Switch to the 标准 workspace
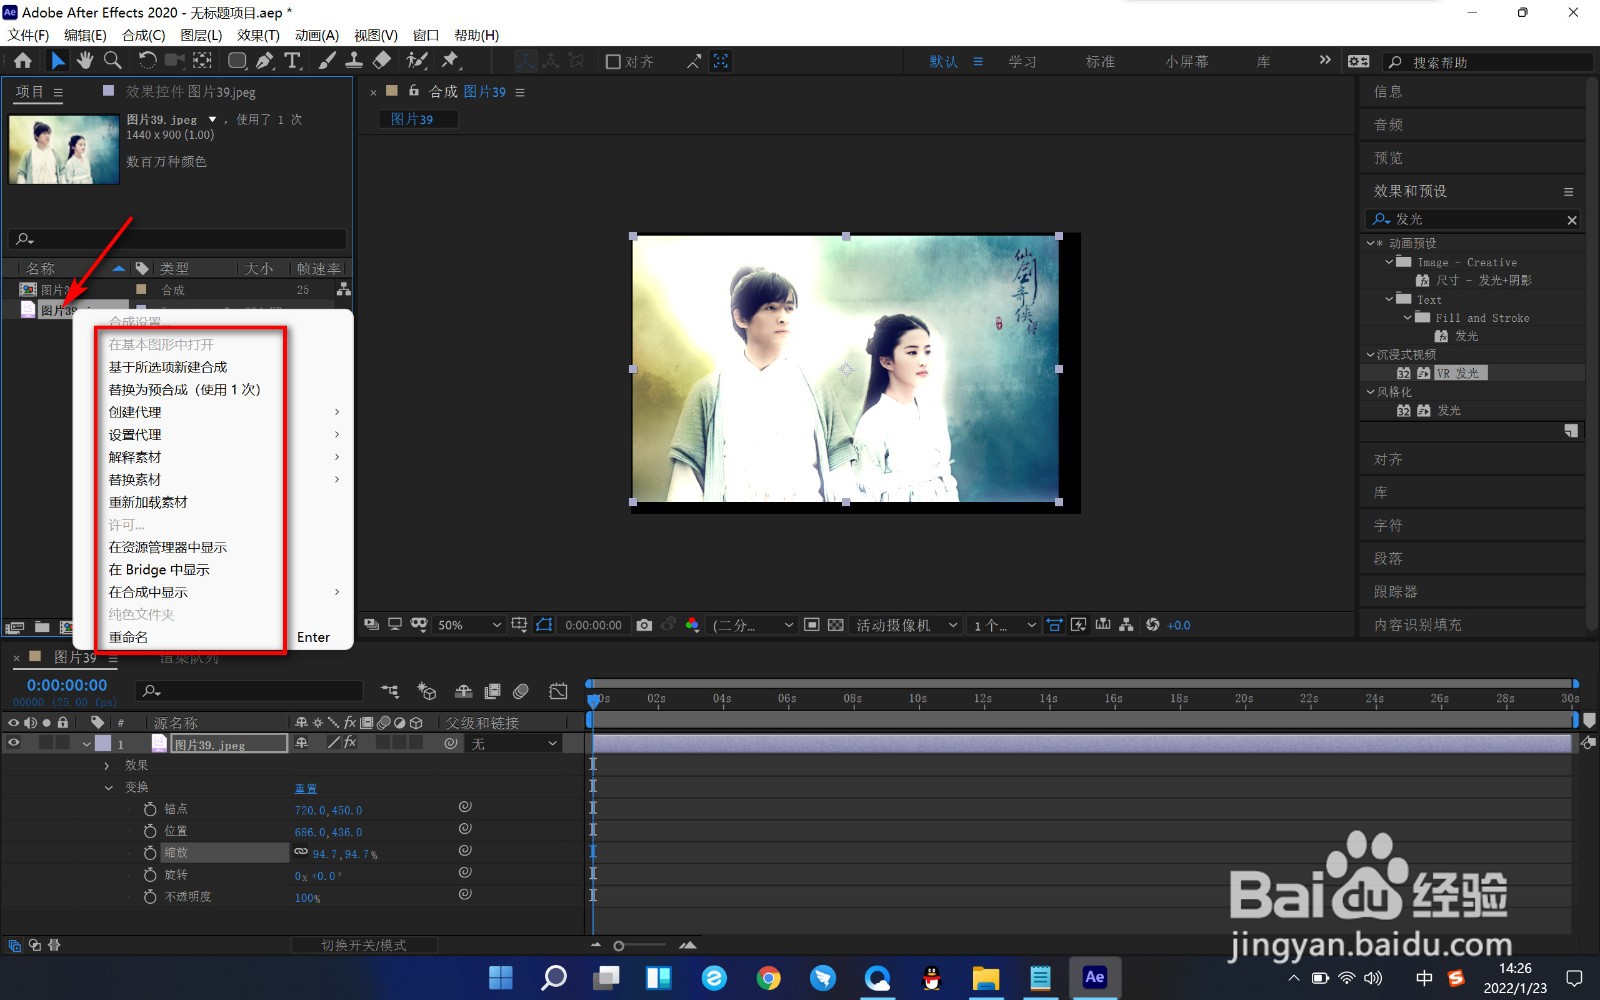1600x1000 pixels. (x=1100, y=62)
